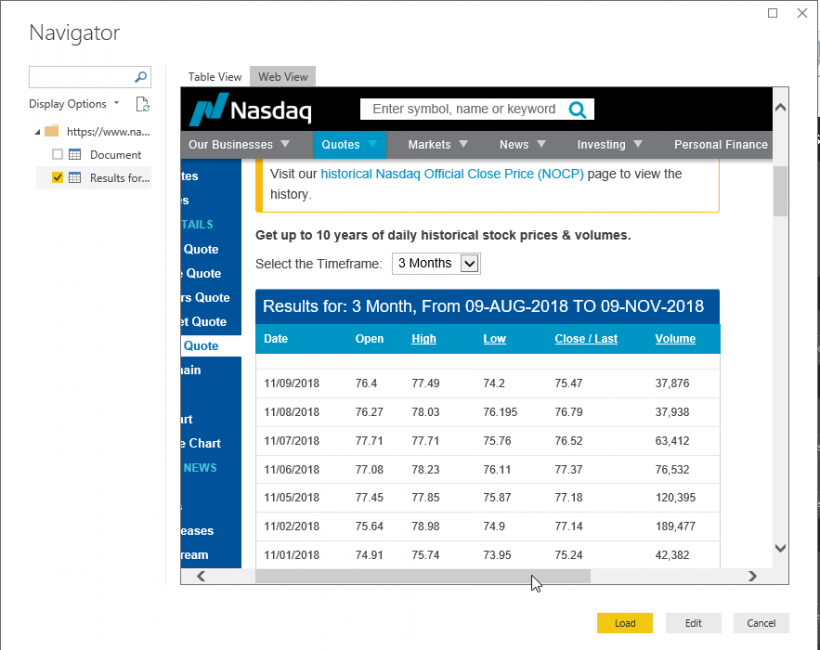820x650 pixels.
Task: Click horizontal scroll right arrow
Action: (752, 576)
